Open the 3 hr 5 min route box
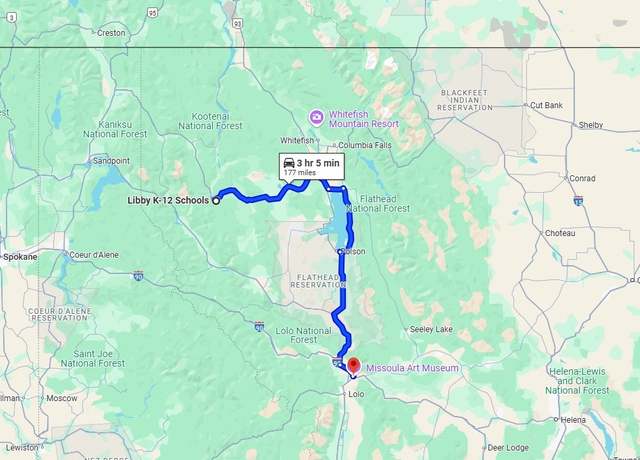Image resolution: width=640 pixels, height=460 pixels. (x=311, y=167)
